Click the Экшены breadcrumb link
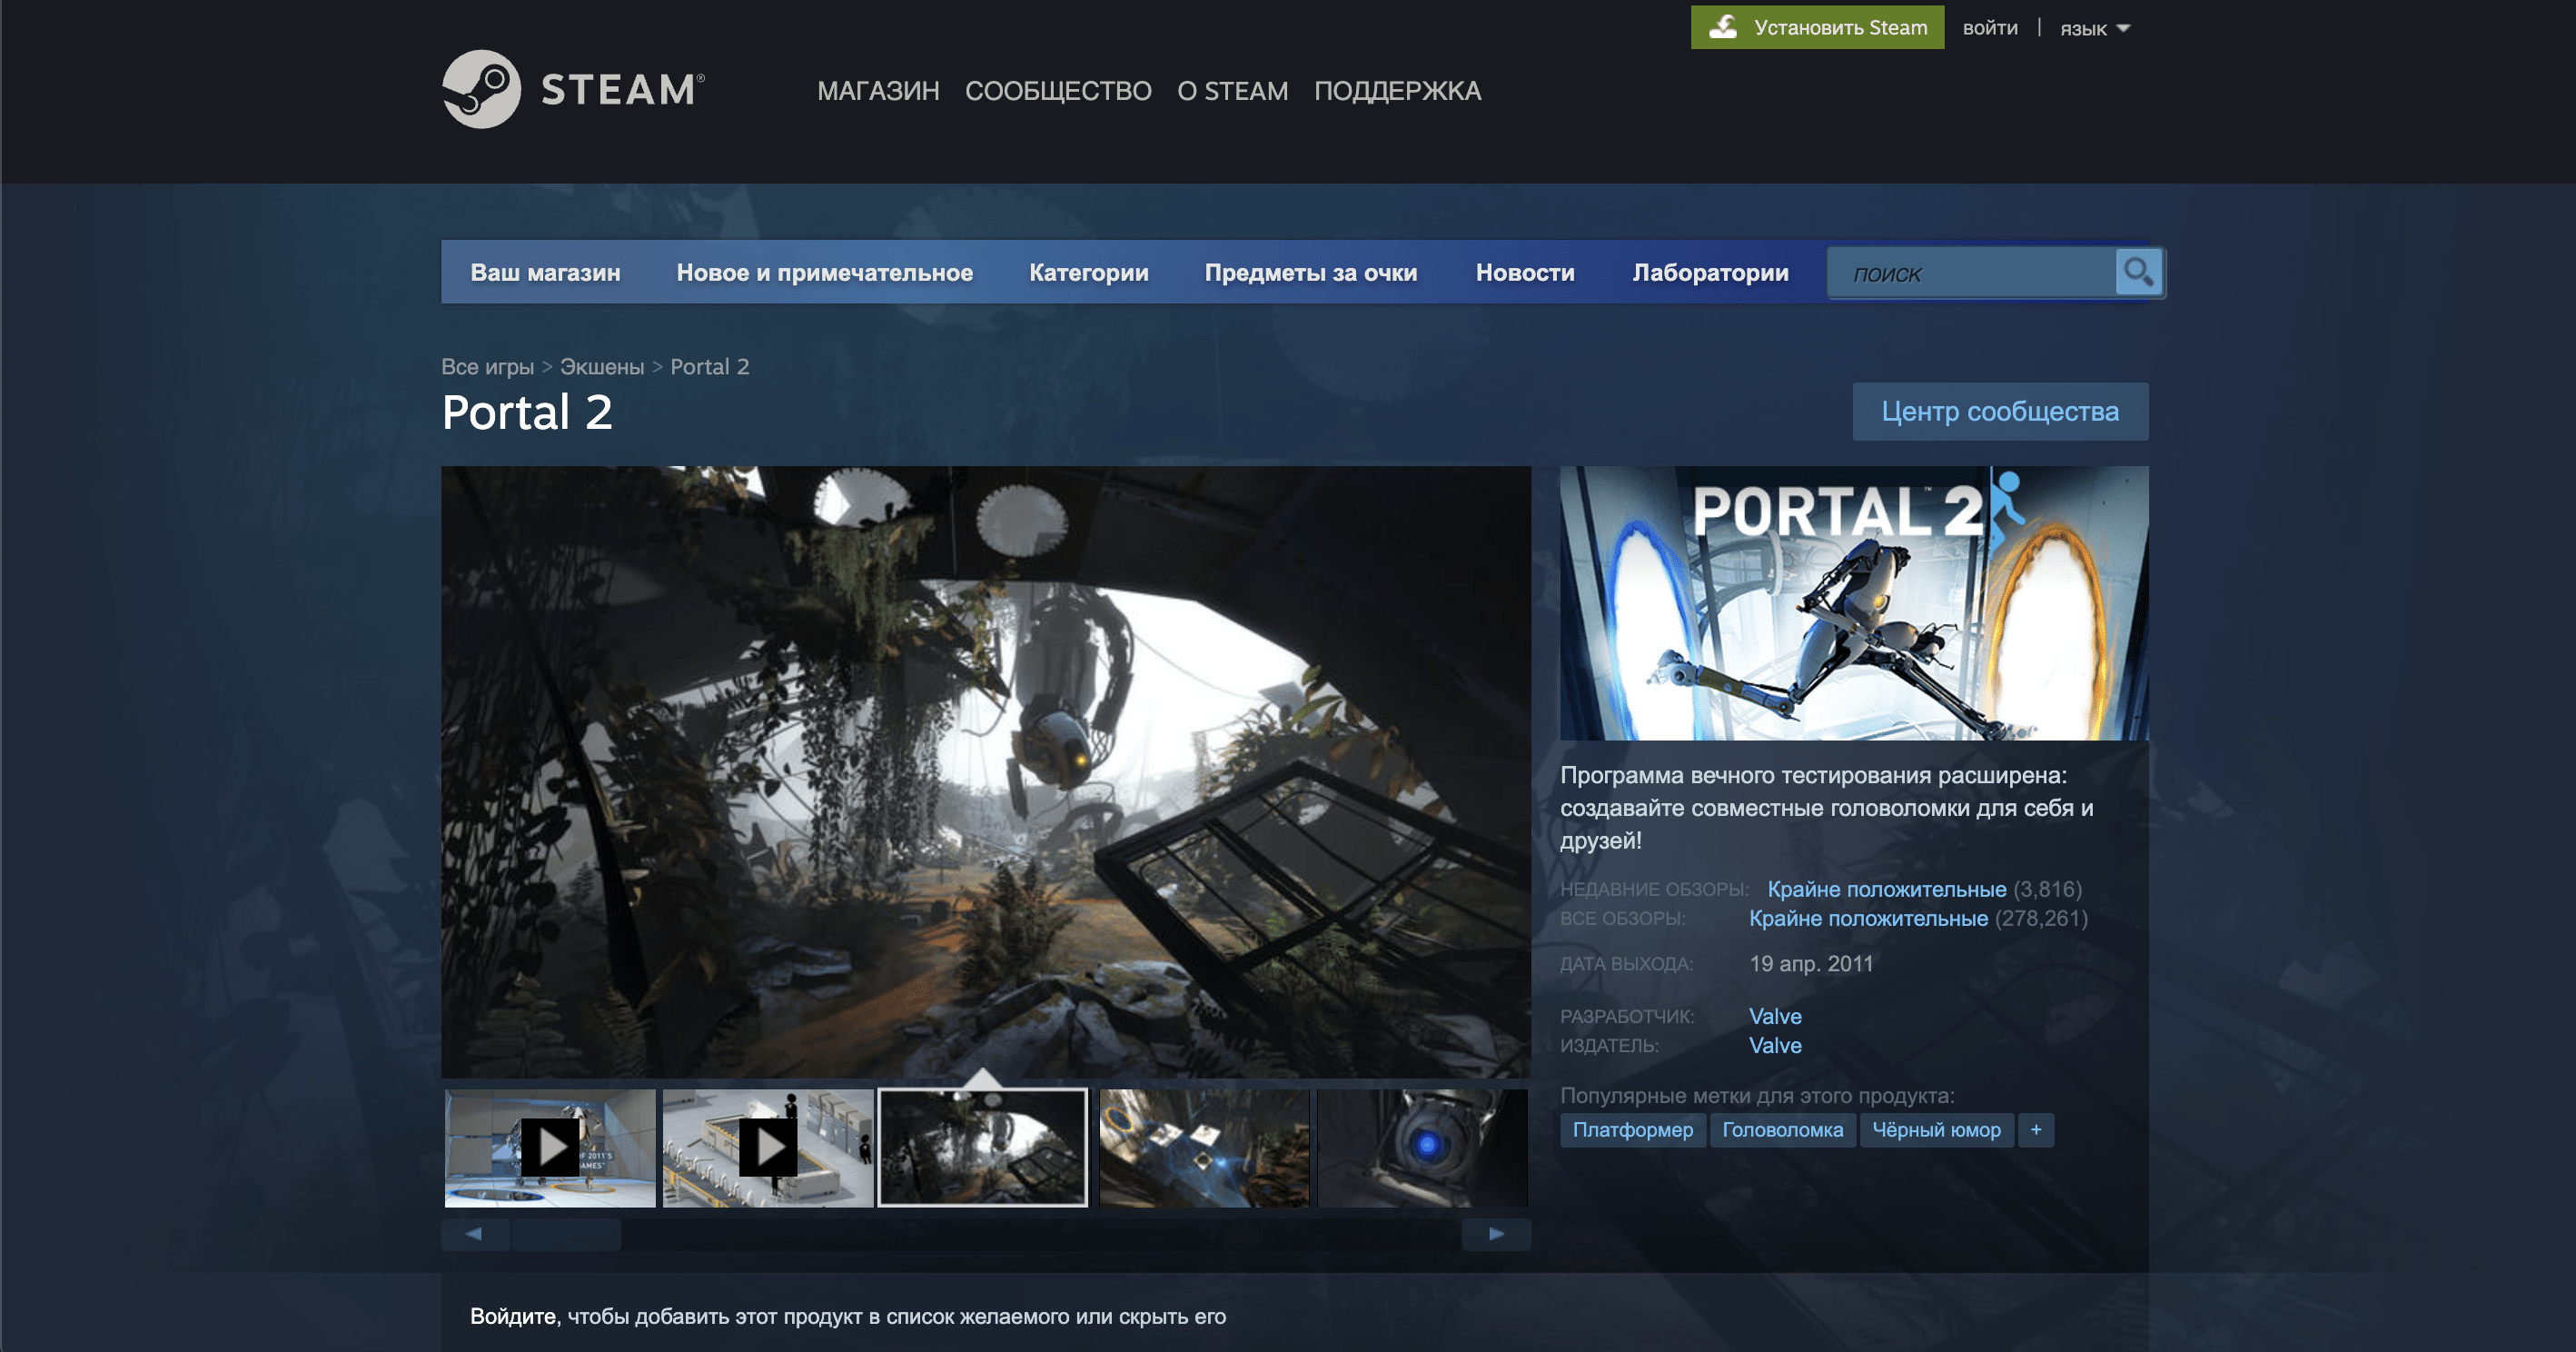 pos(601,367)
